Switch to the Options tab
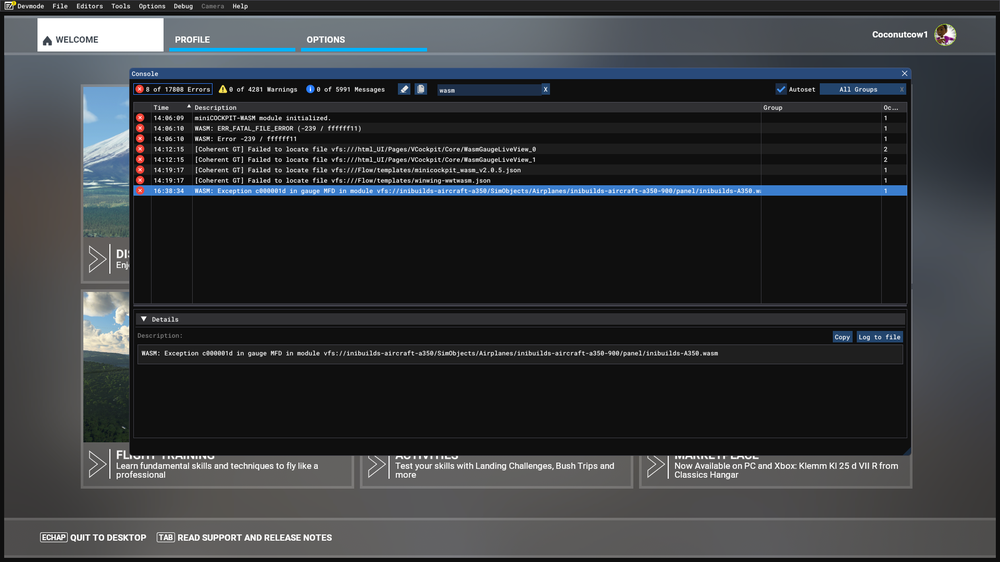Viewport: 1000px width, 562px height. pos(326,40)
